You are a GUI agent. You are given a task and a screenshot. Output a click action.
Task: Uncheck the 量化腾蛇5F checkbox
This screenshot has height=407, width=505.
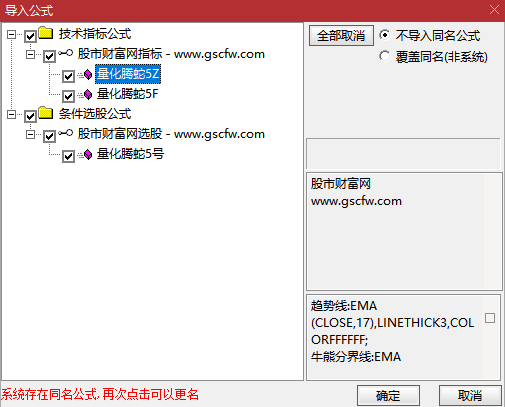[68, 96]
